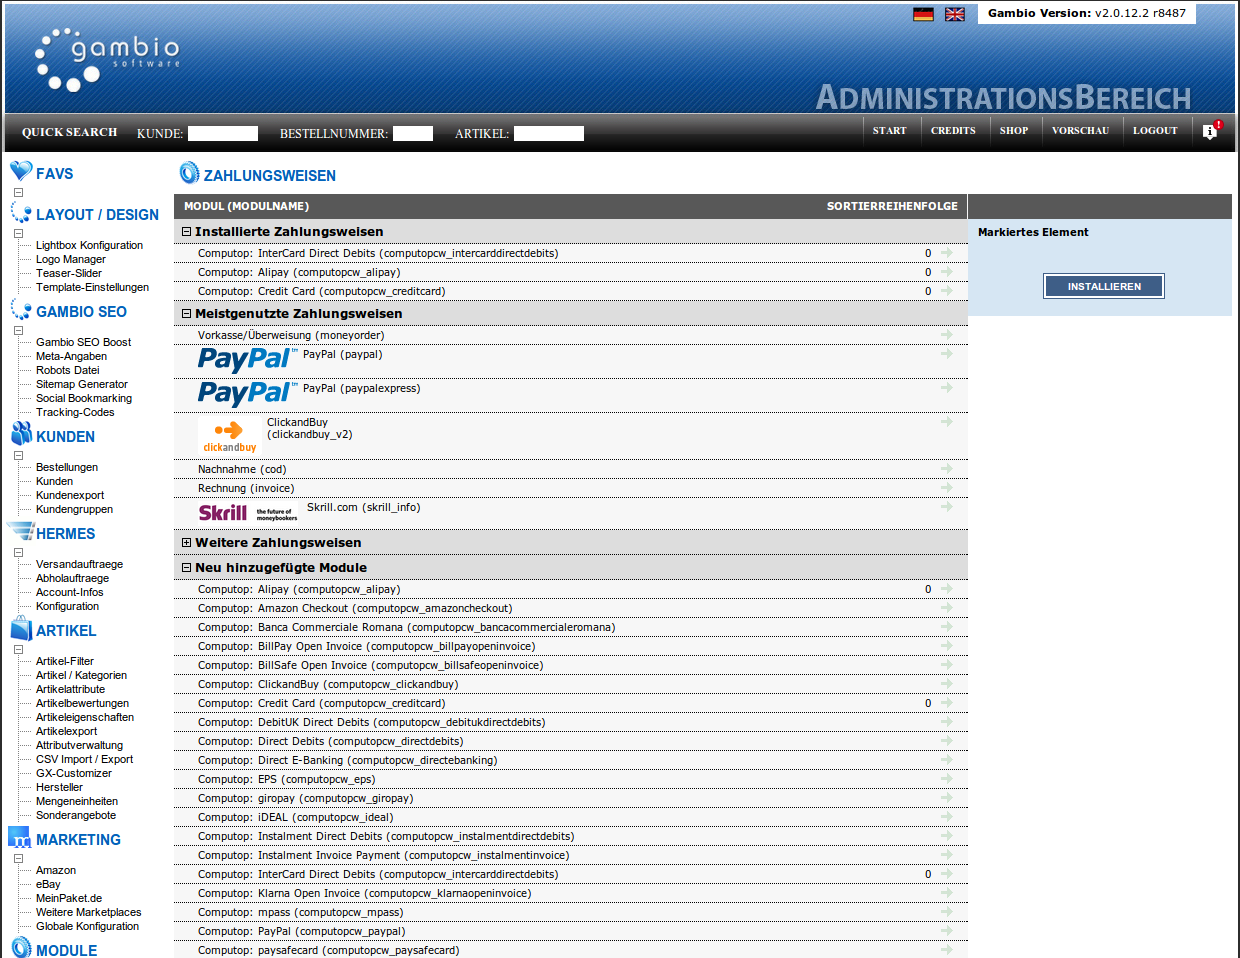Collapse the Meistgenutzte Zahlungsweisen section

point(186,314)
